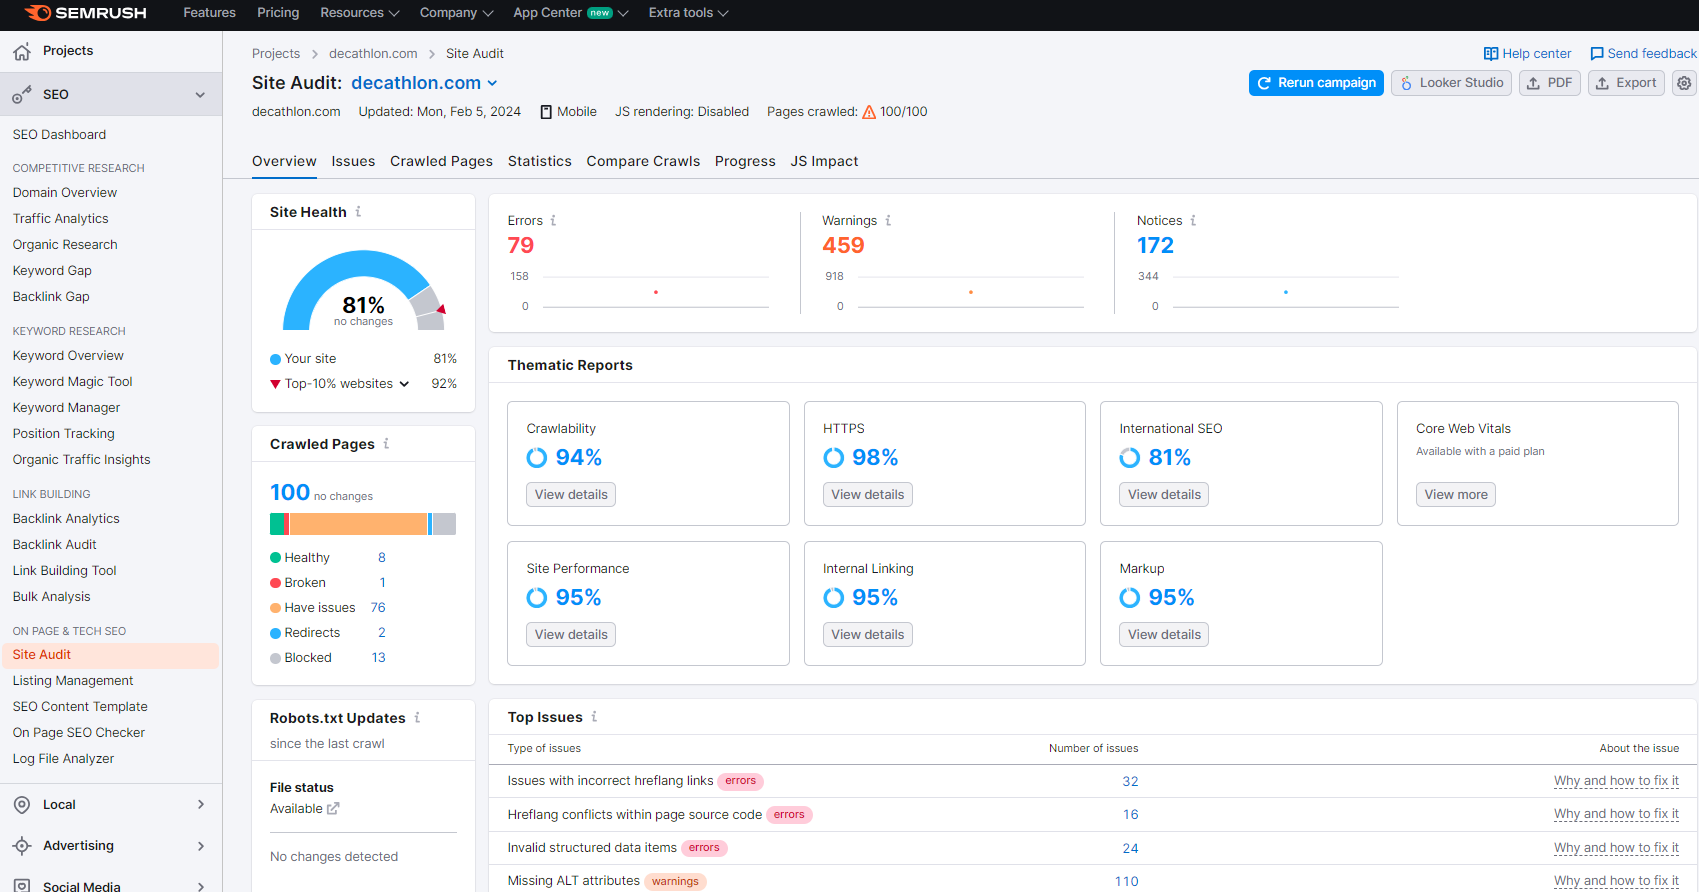This screenshot has width=1699, height=892.
Task: Click the Notices info icon
Action: coord(1193,221)
